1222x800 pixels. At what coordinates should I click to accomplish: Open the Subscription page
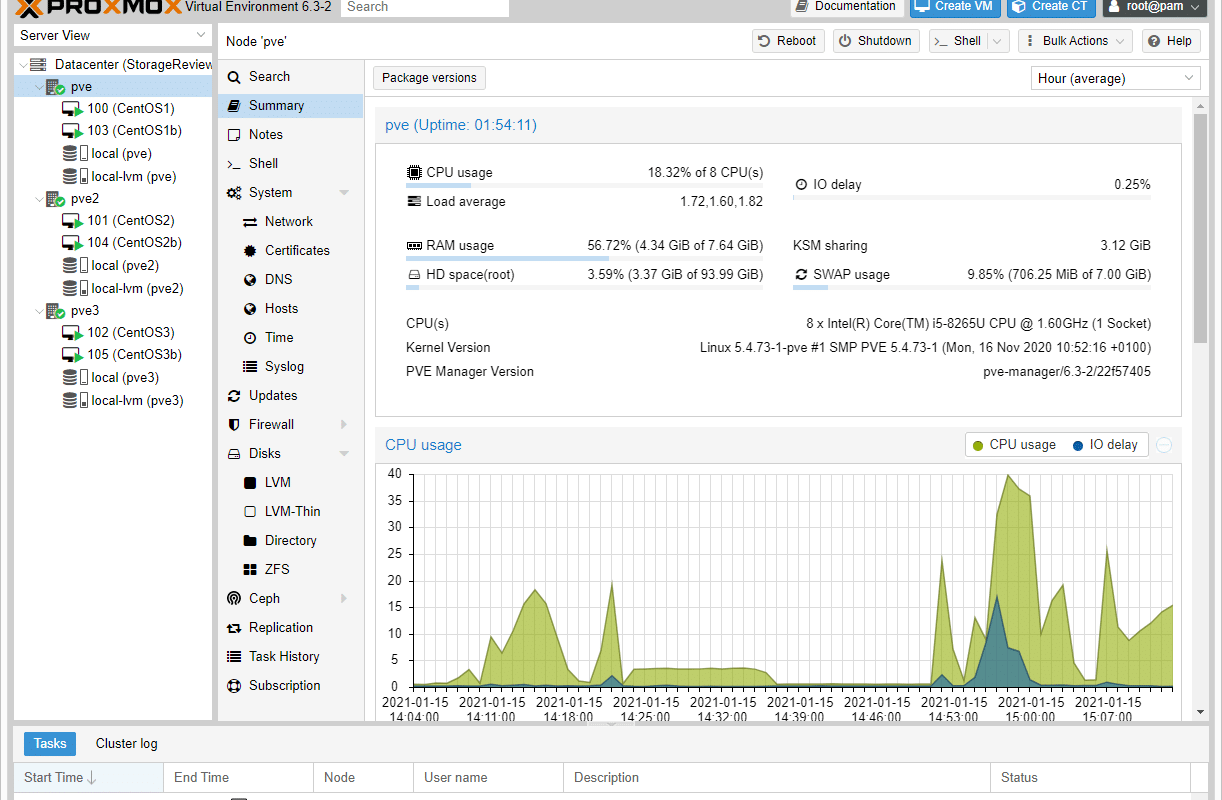tap(291, 686)
